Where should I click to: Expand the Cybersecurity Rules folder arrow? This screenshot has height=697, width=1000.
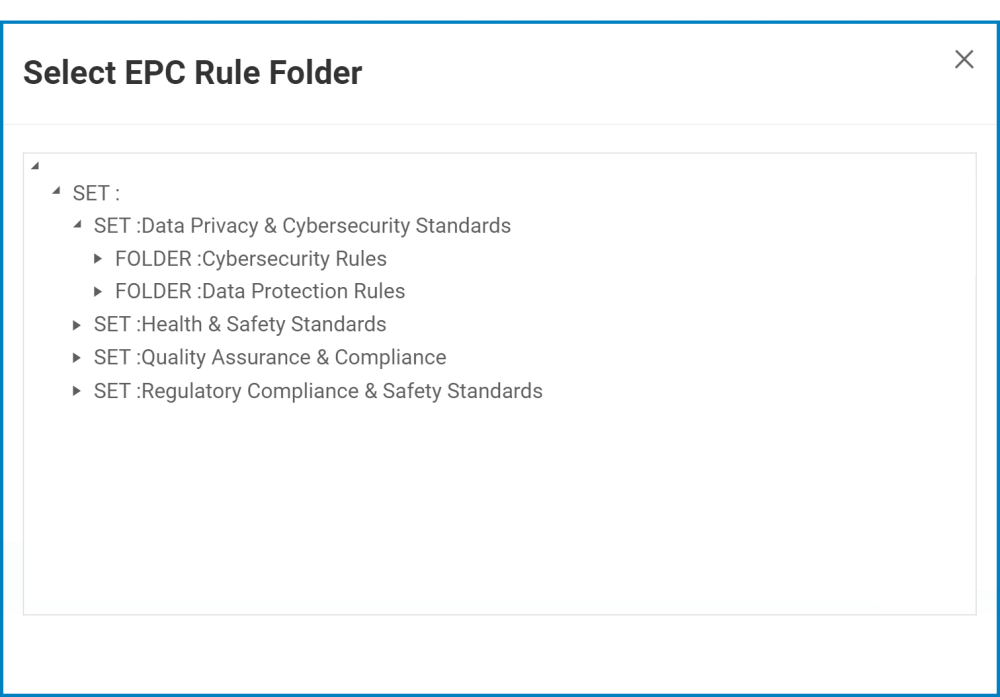(x=98, y=258)
